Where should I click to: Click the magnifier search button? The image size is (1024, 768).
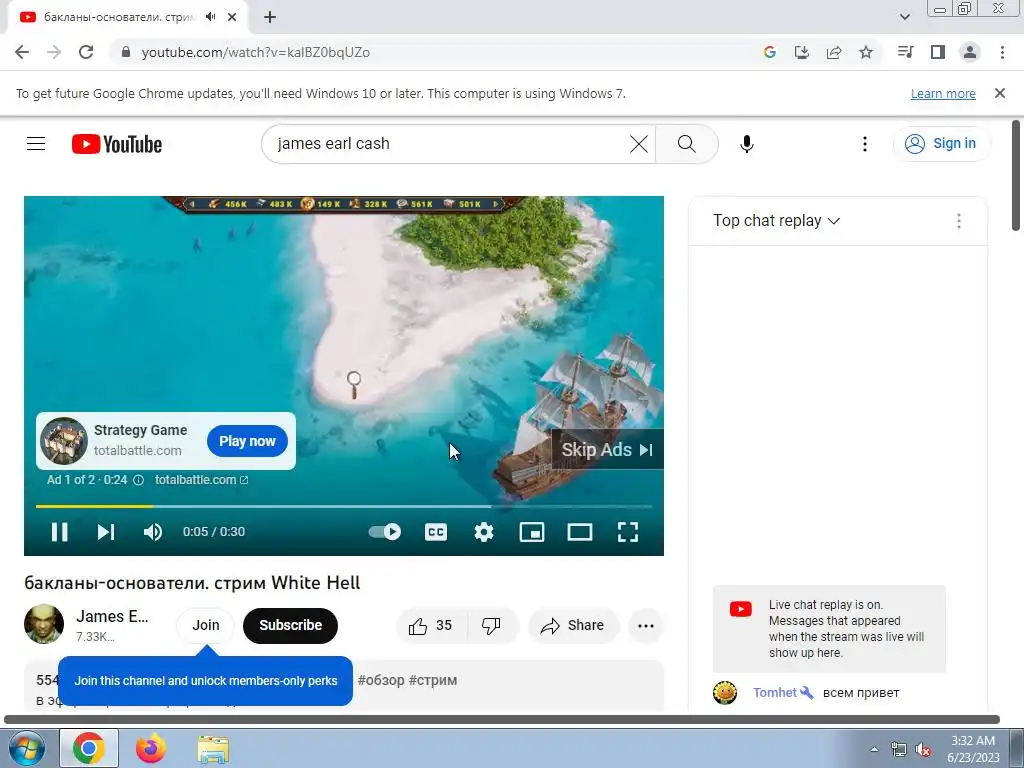click(x=686, y=144)
